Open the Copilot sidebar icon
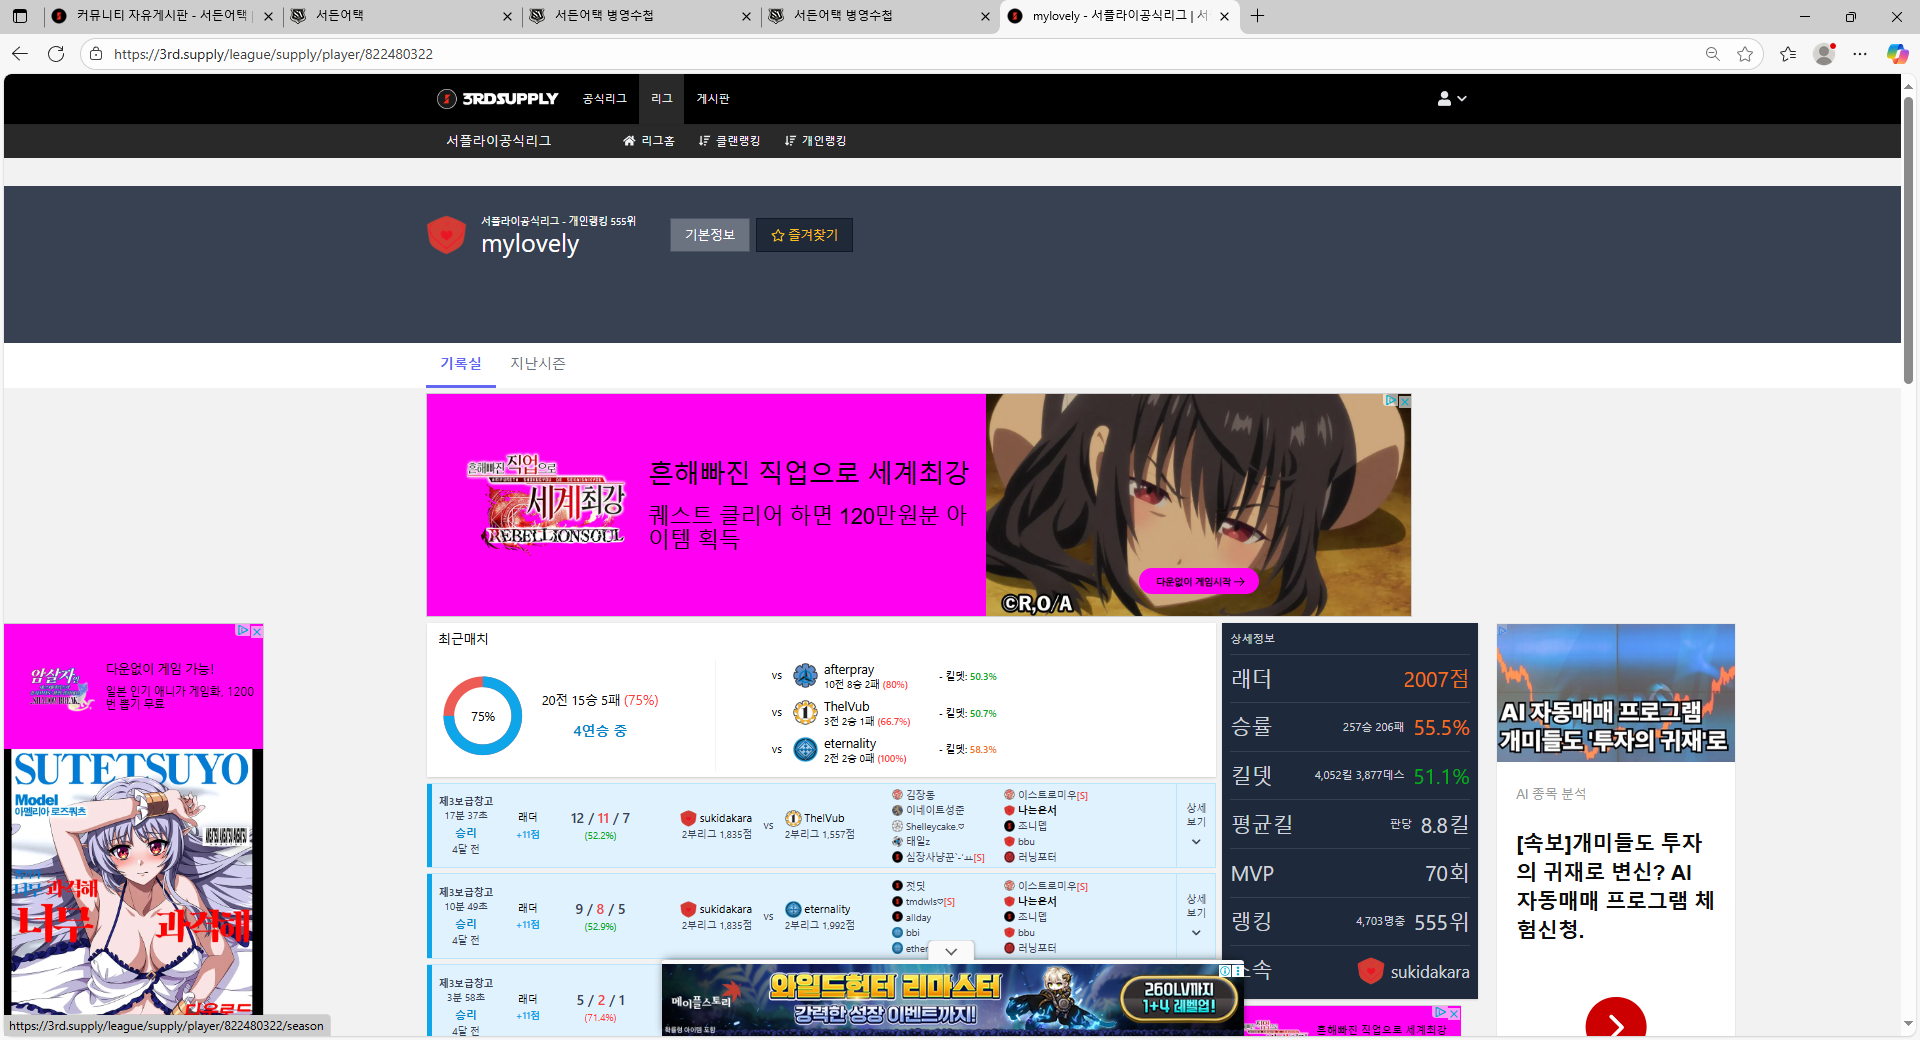Image resolution: width=1920 pixels, height=1040 pixels. (x=1896, y=54)
